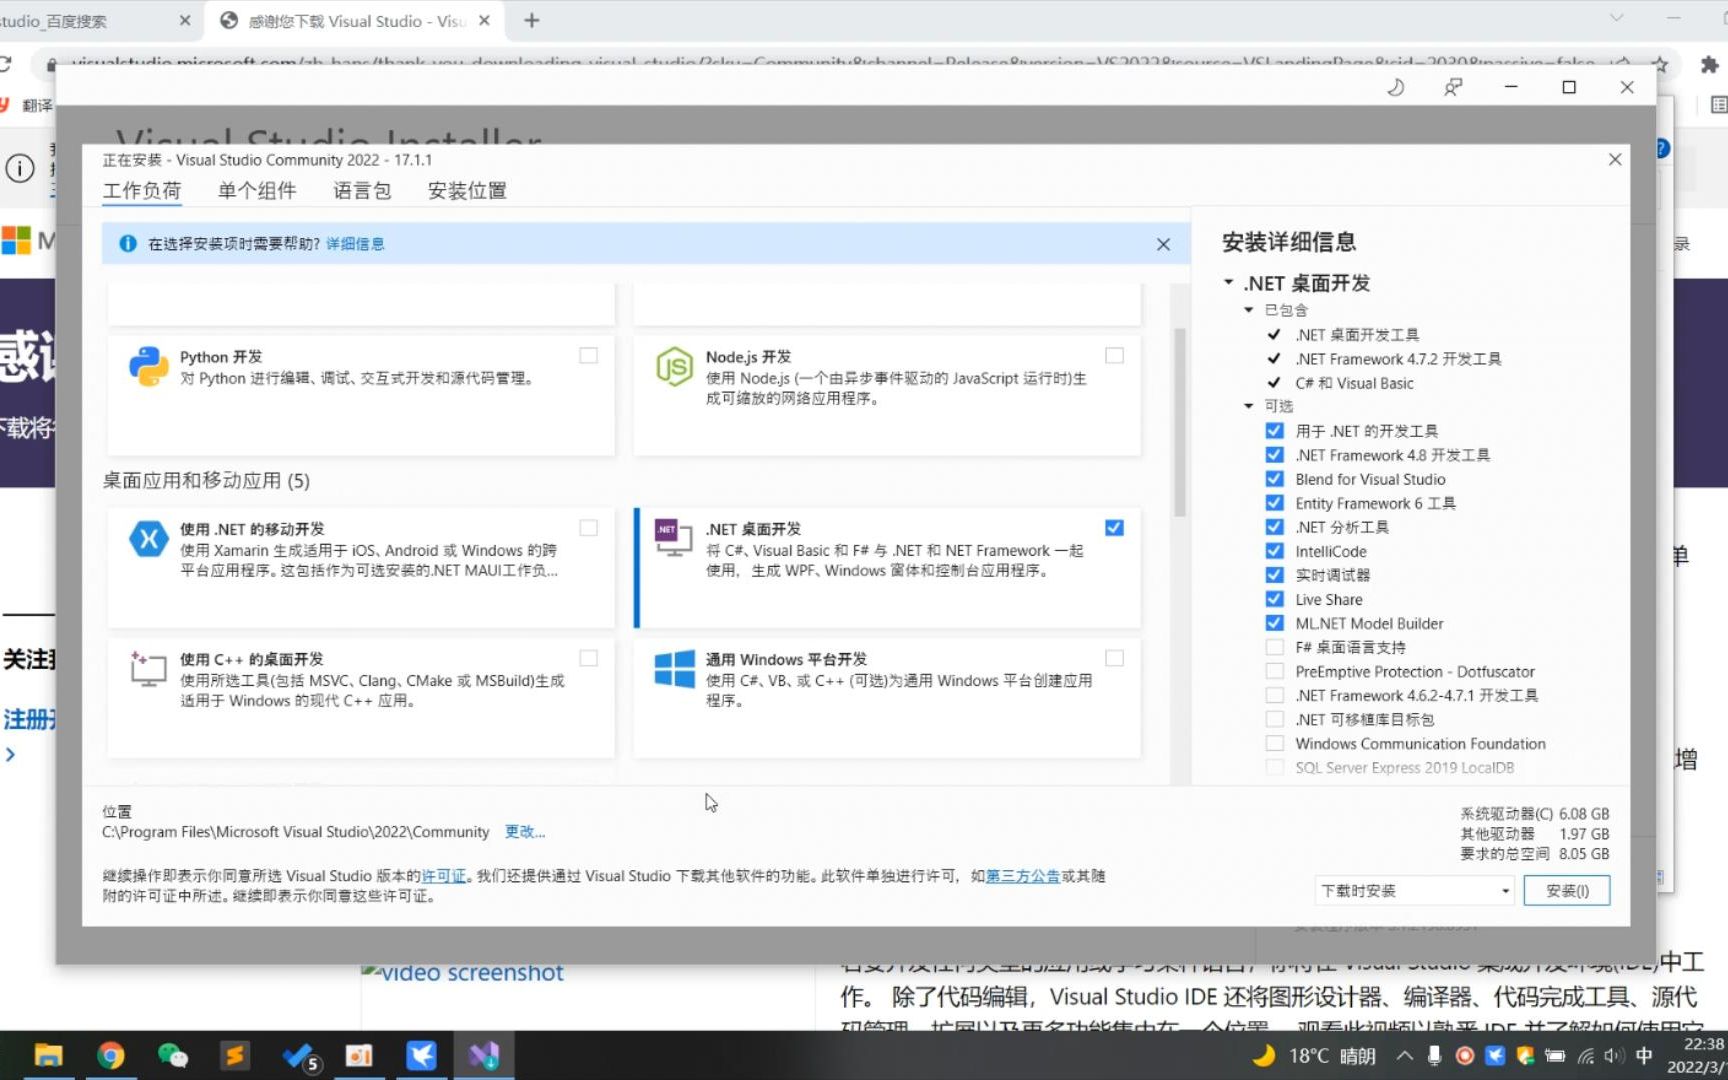
Task: Show hidden system tray icons chevron
Action: click(1404, 1056)
